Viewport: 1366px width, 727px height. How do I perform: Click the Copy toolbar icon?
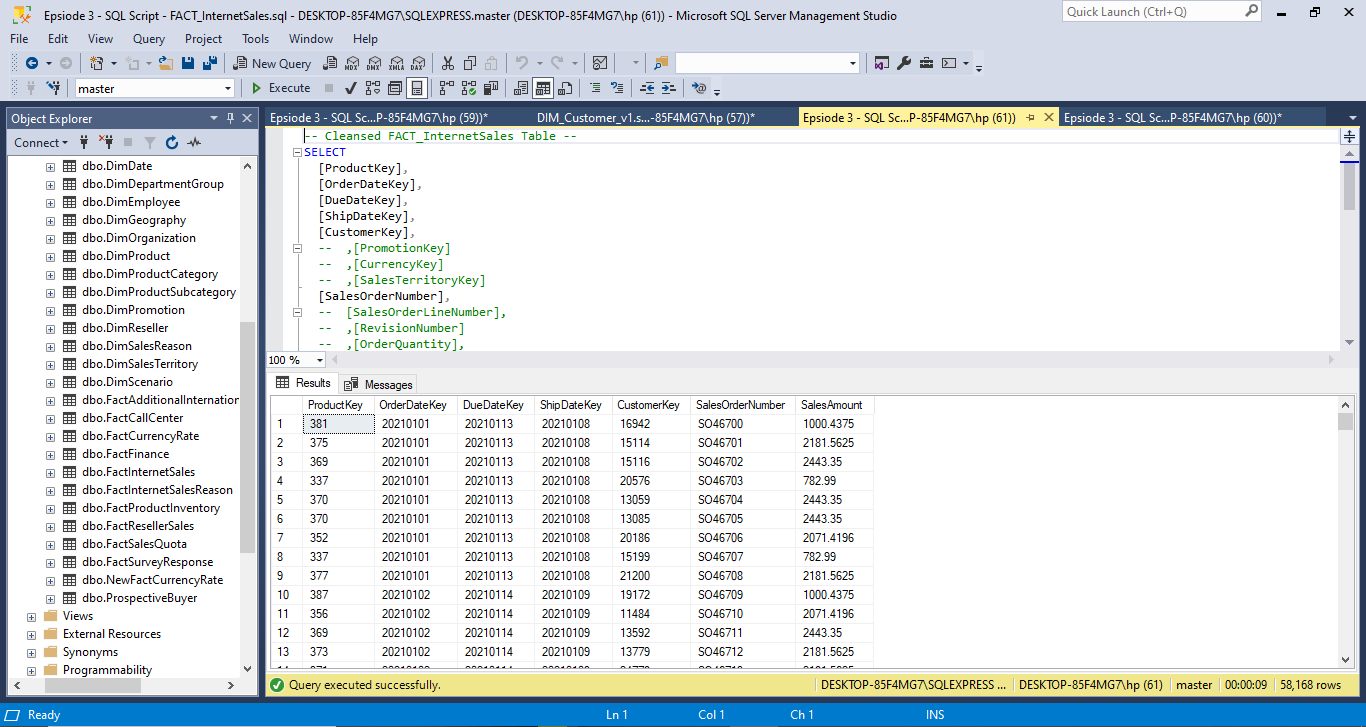[469, 63]
